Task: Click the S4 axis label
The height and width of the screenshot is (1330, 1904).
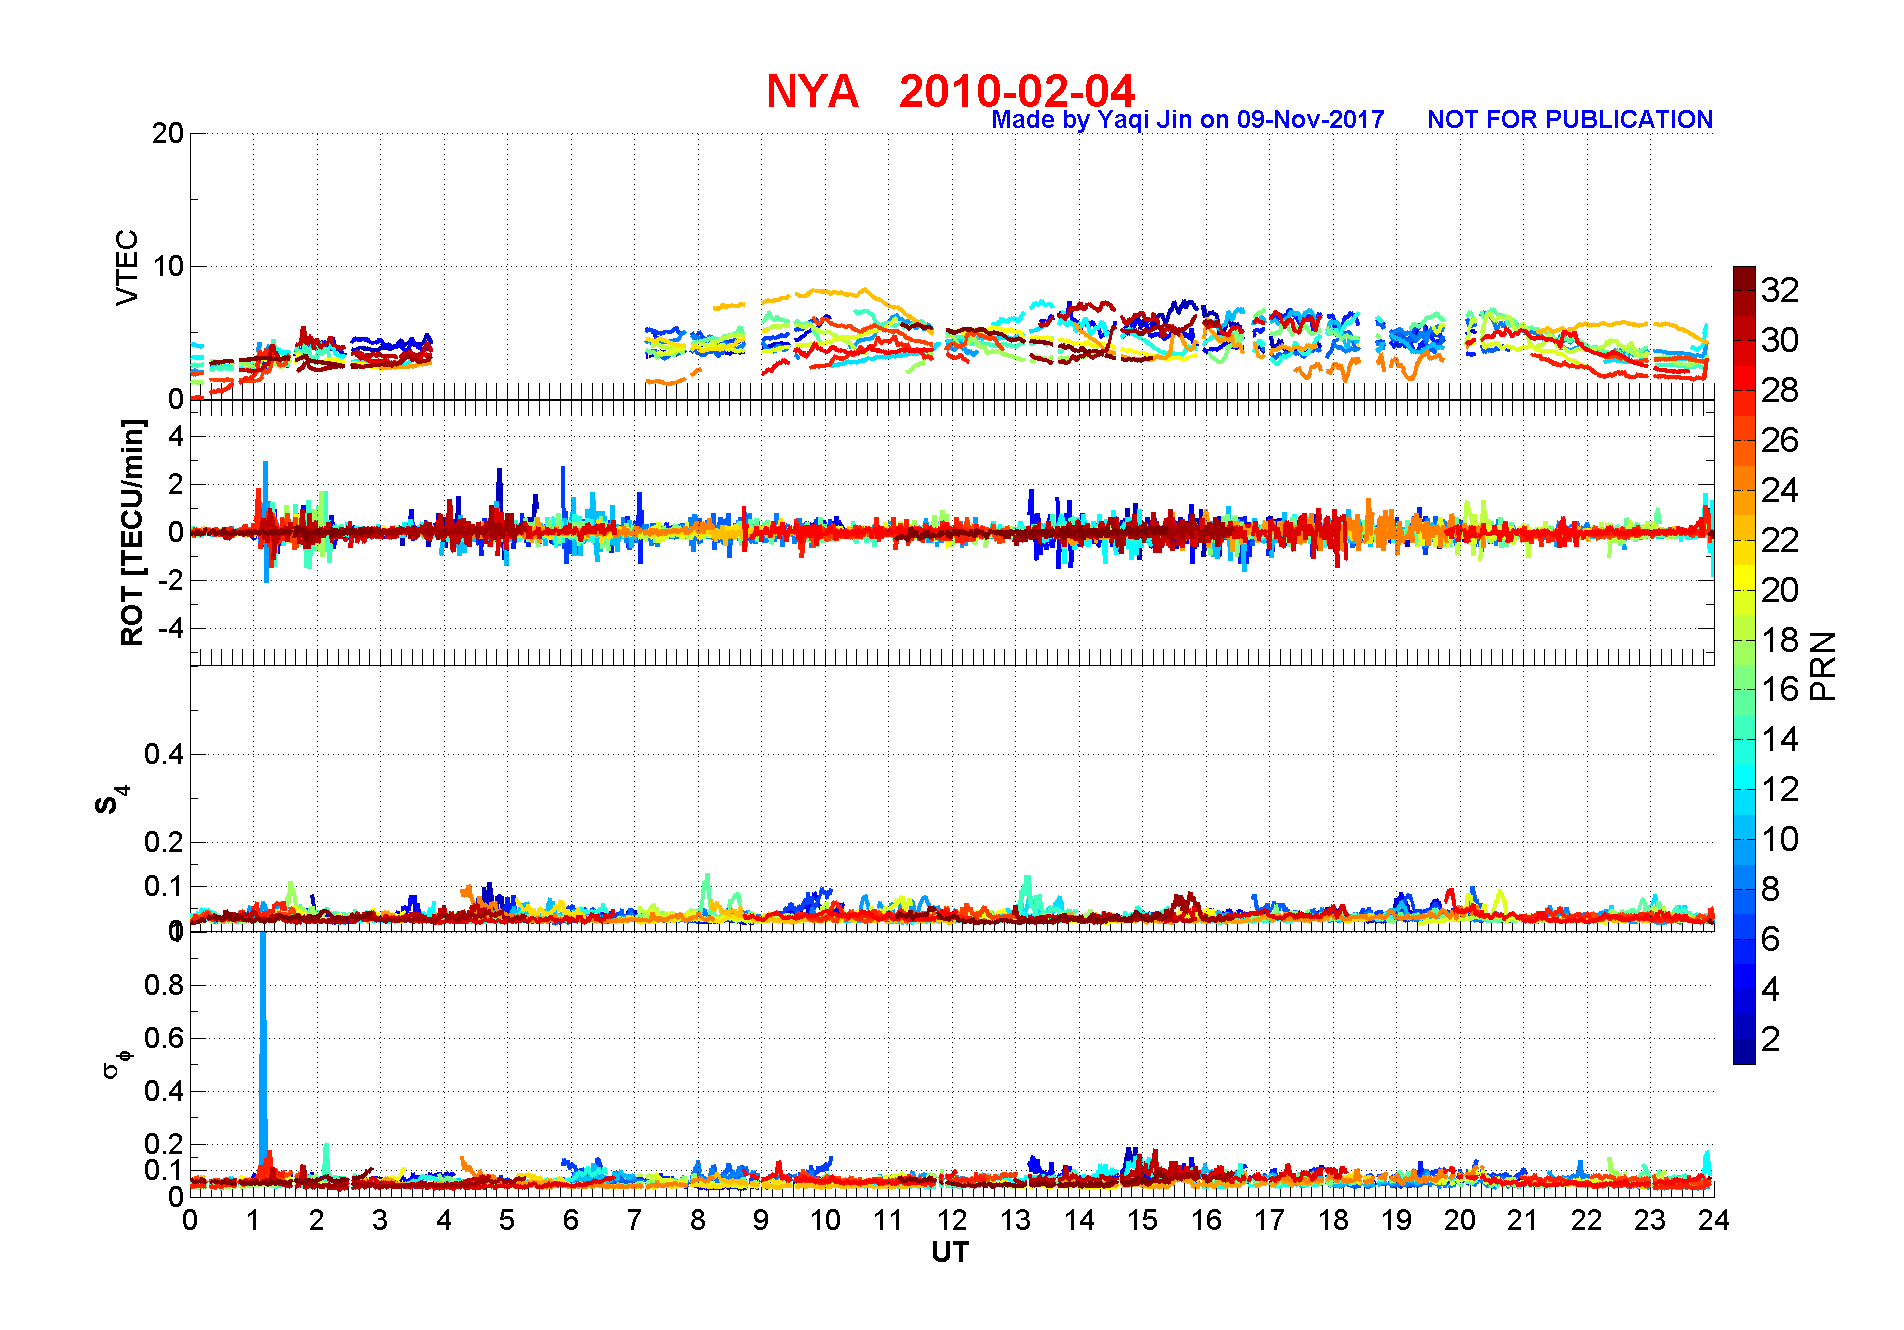Action: (x=111, y=800)
